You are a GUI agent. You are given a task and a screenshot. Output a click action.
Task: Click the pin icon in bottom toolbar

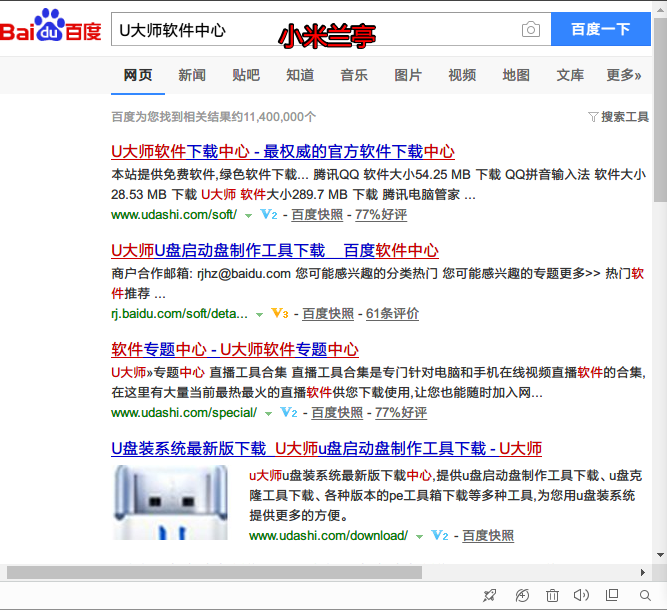[489, 595]
